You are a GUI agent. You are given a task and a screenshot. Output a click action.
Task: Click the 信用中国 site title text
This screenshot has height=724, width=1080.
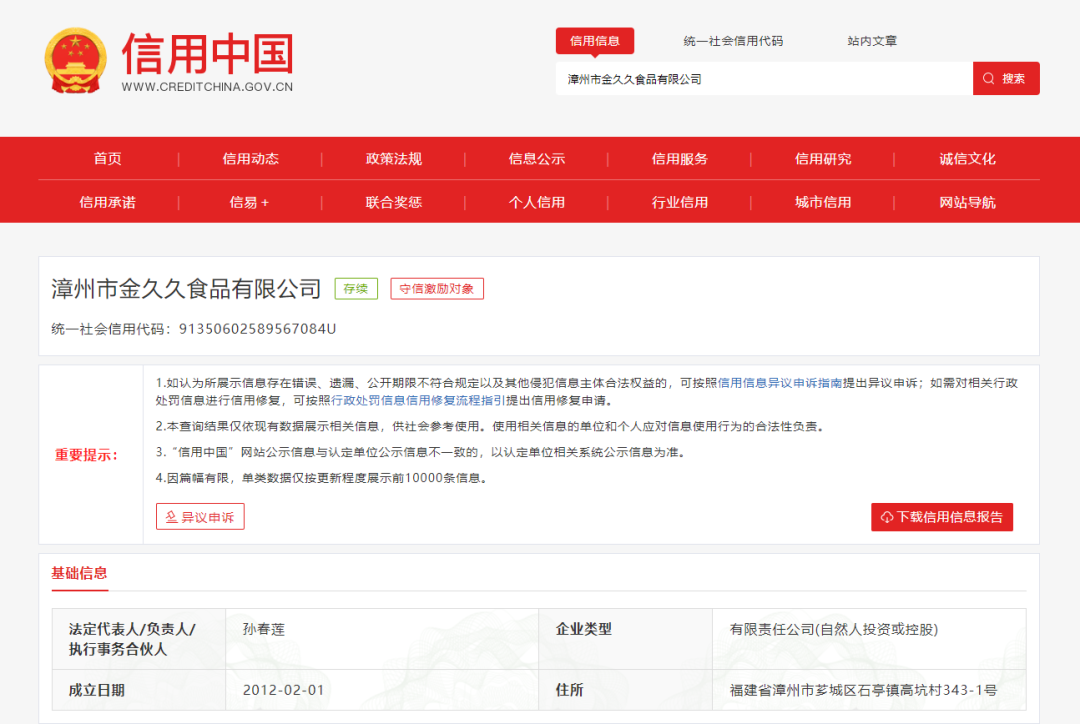point(207,53)
